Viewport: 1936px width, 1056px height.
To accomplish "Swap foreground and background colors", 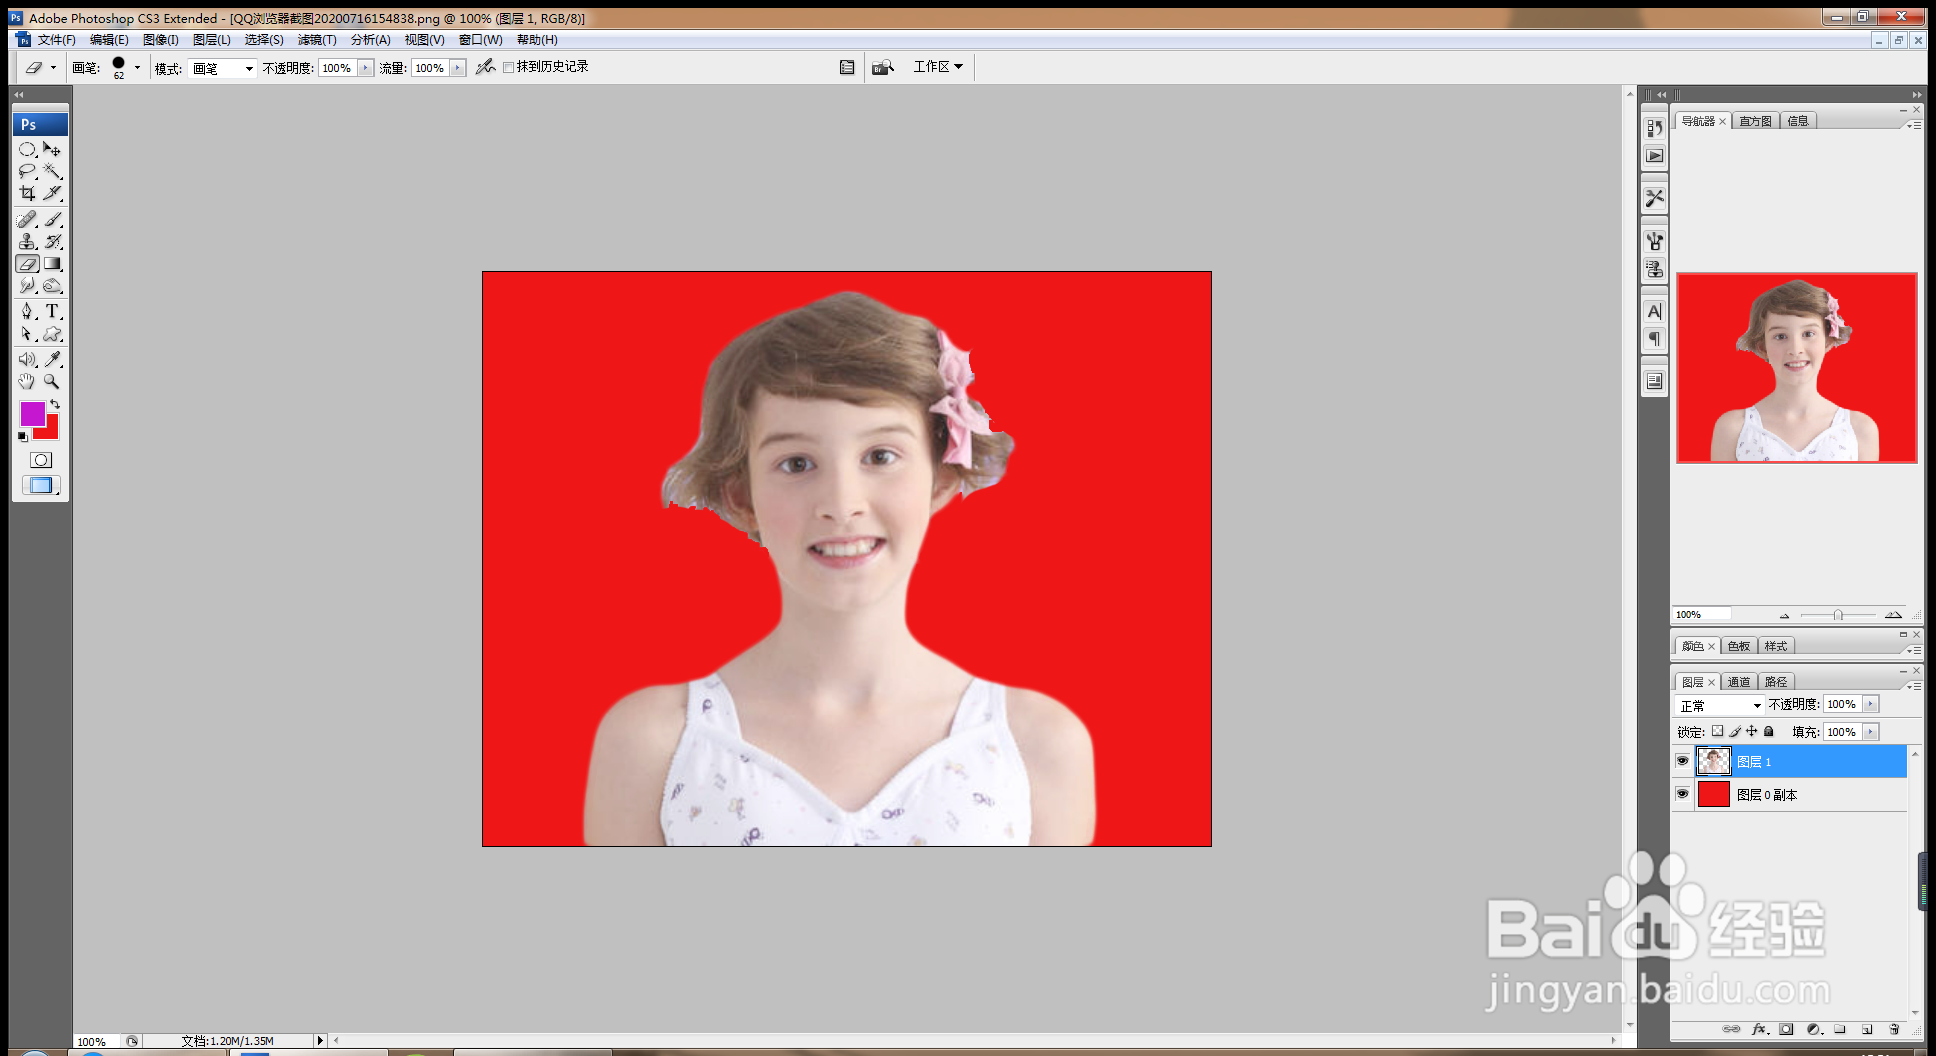I will 55,404.
